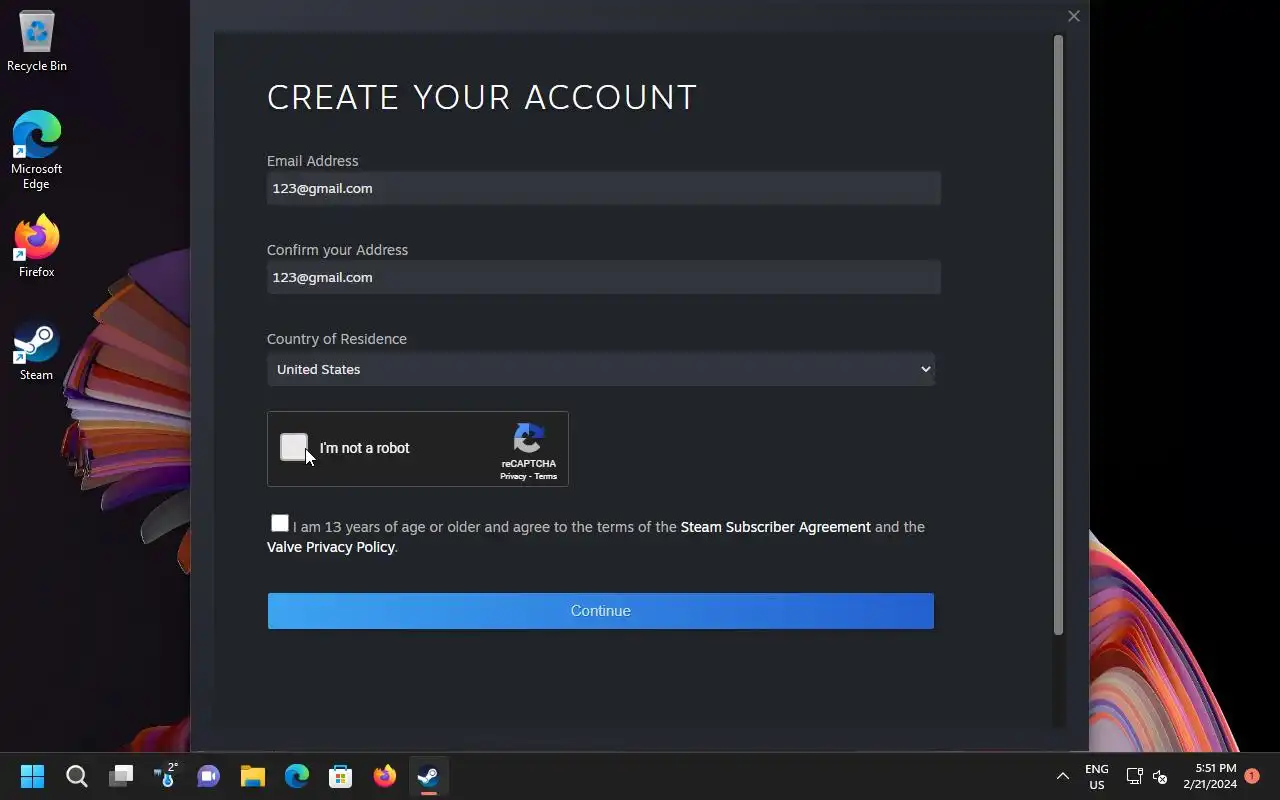Open the Windows Start menu

tap(32, 776)
